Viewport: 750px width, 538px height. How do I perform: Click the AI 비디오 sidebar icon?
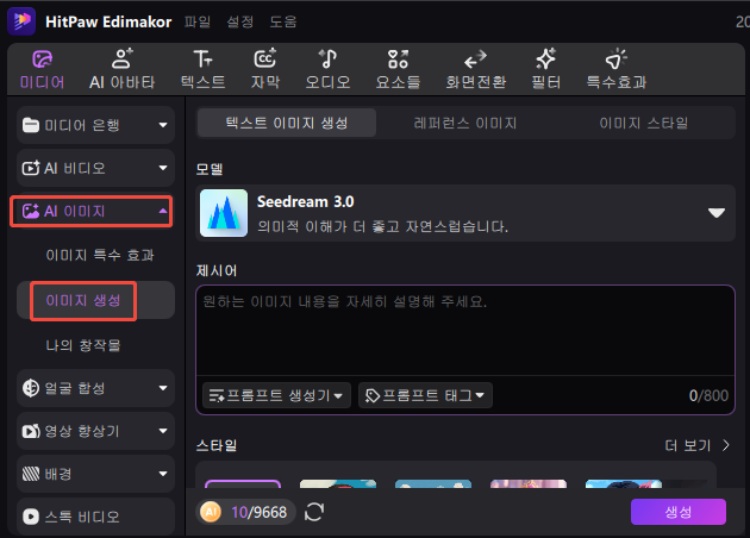point(31,168)
